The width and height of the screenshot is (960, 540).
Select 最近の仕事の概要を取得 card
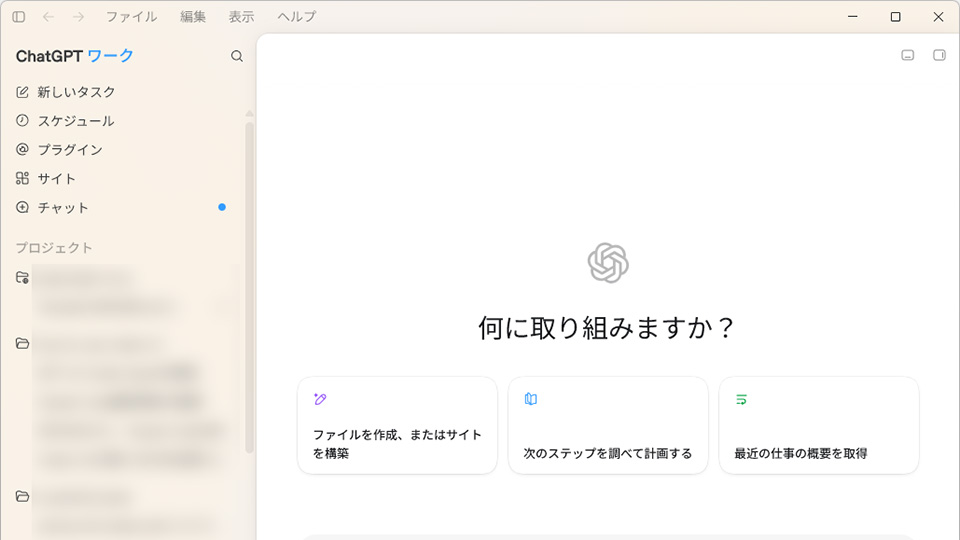(819, 426)
